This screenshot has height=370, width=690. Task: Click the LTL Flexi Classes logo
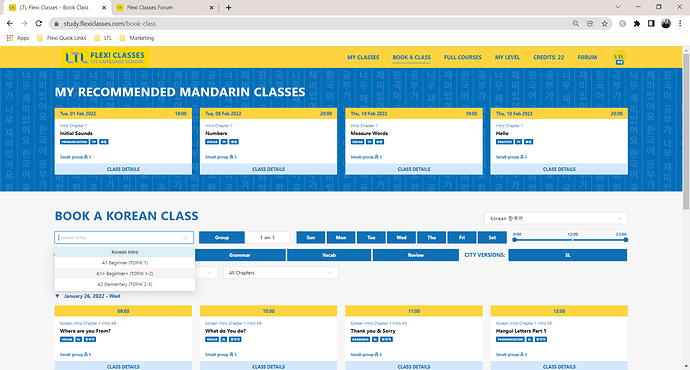pos(105,57)
